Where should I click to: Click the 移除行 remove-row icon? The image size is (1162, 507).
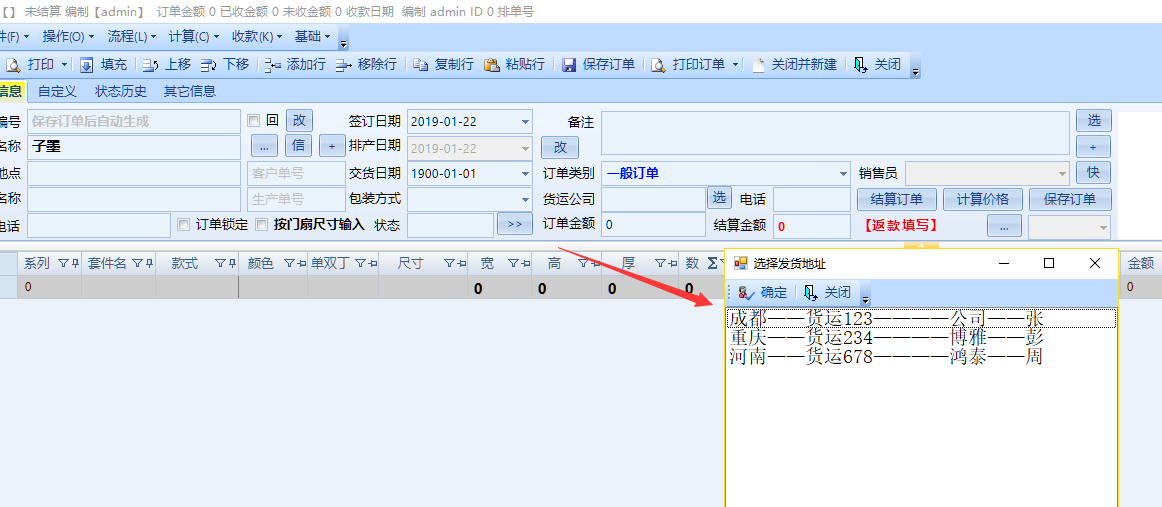343,64
